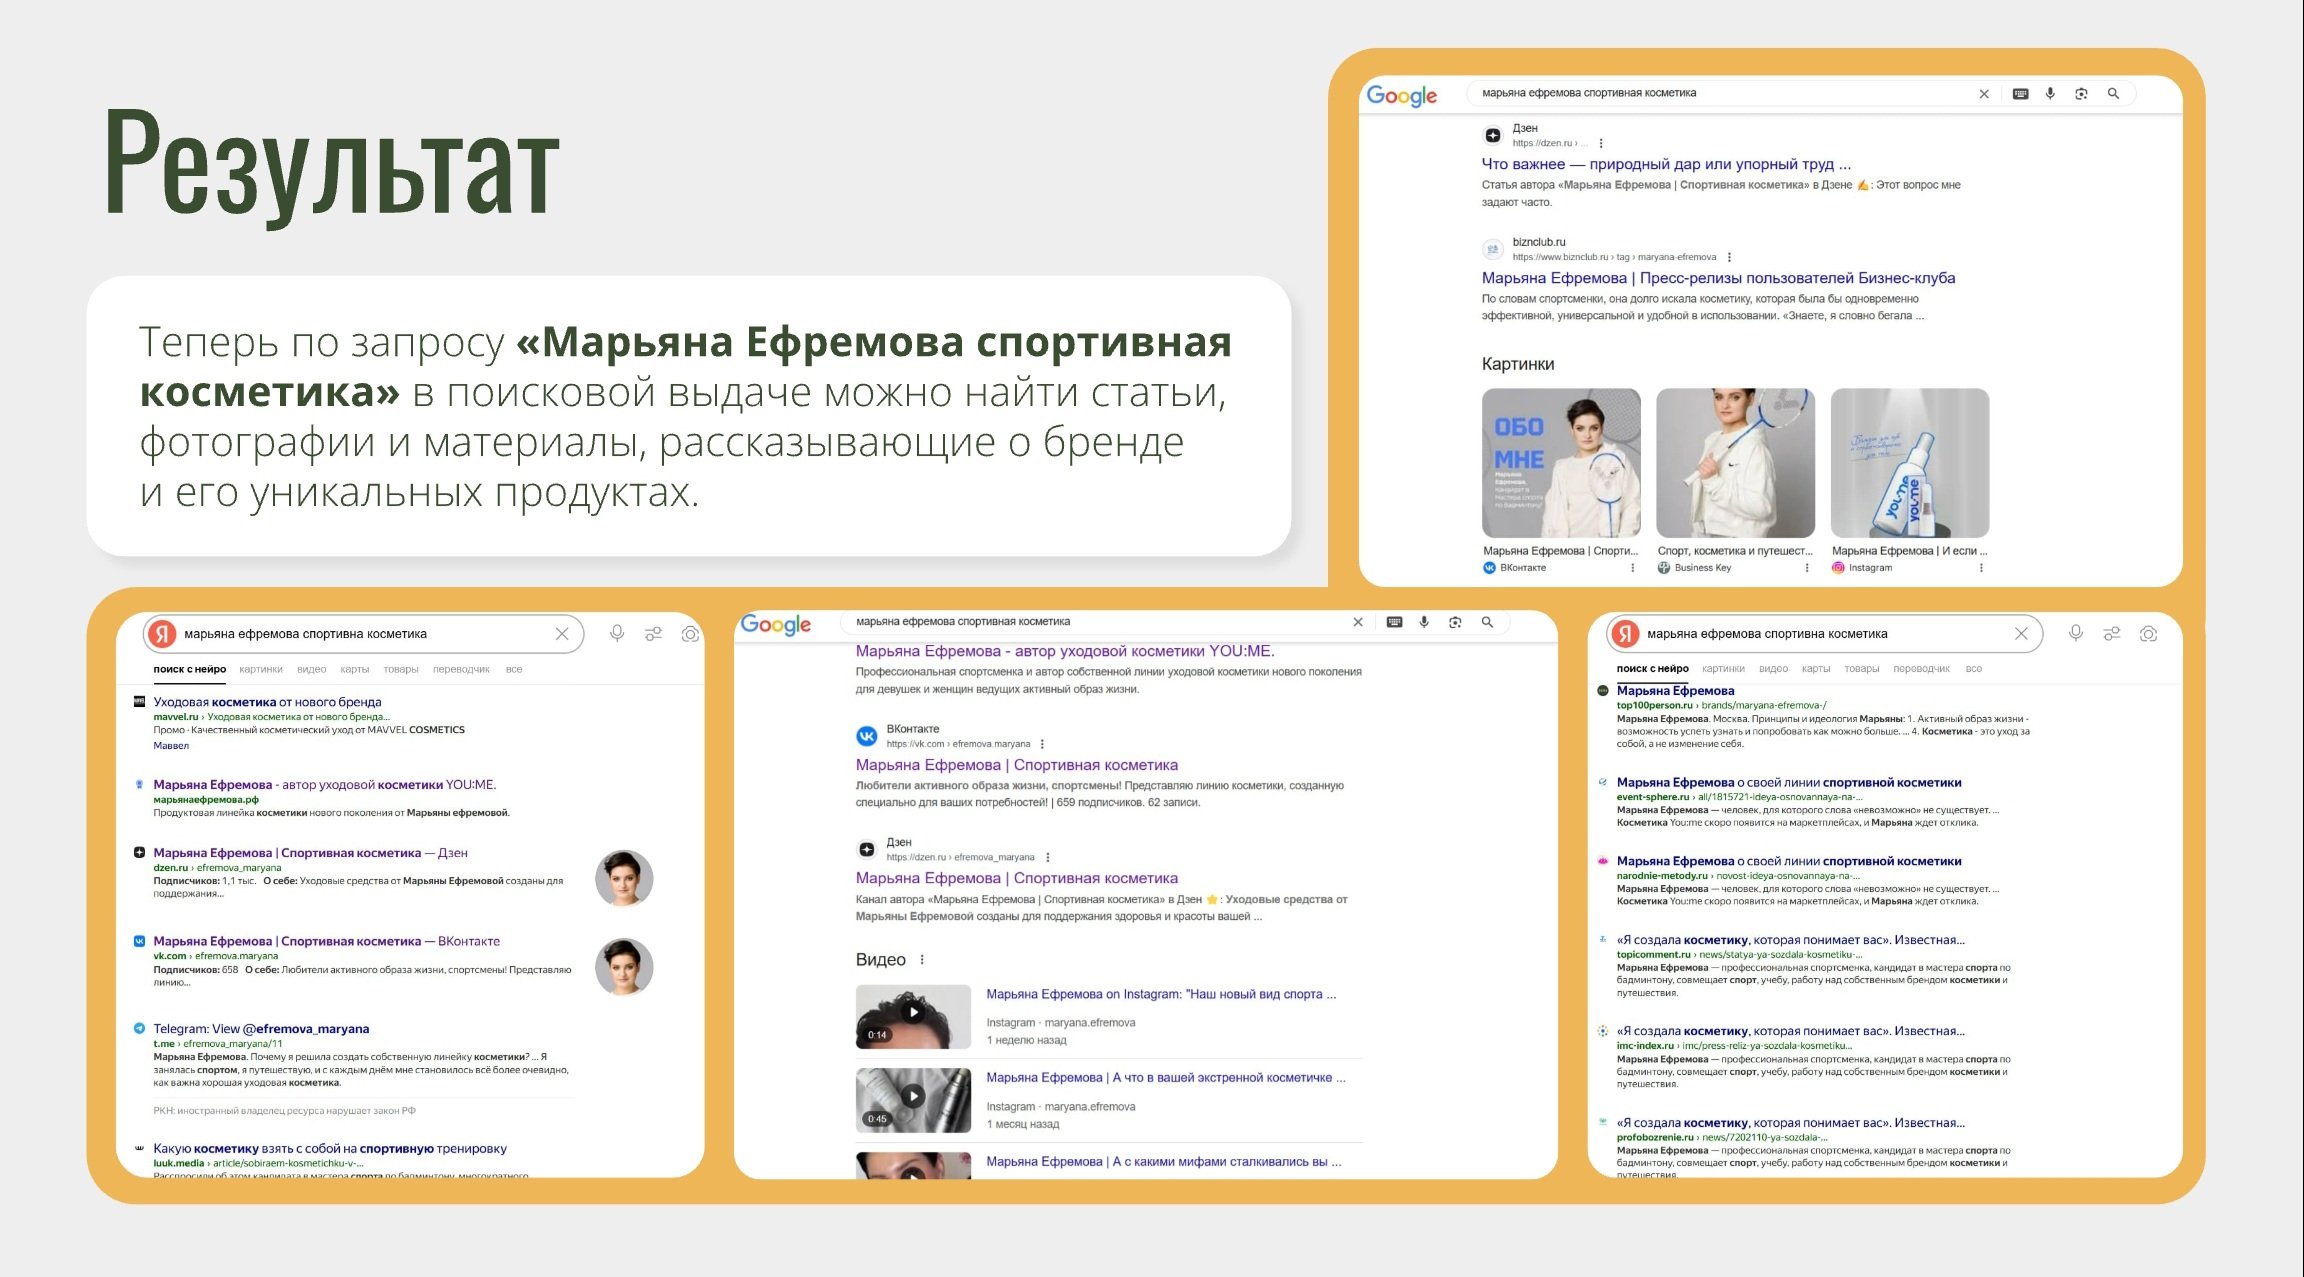This screenshot has width=2304, height=1277.
Task: Click the Yandex logo in left screenshot
Action: click(x=162, y=633)
